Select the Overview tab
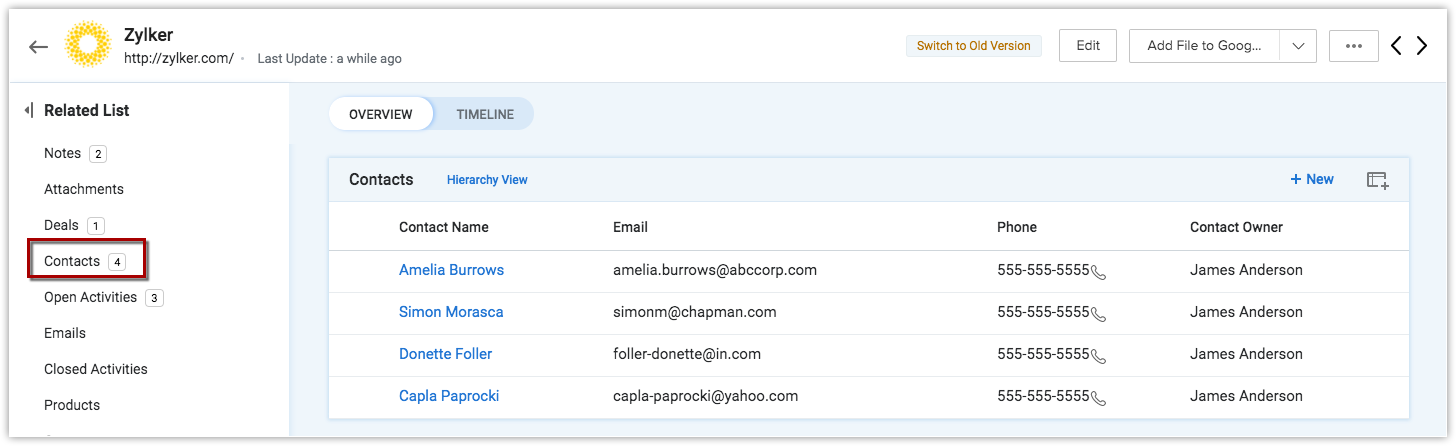 (x=381, y=114)
